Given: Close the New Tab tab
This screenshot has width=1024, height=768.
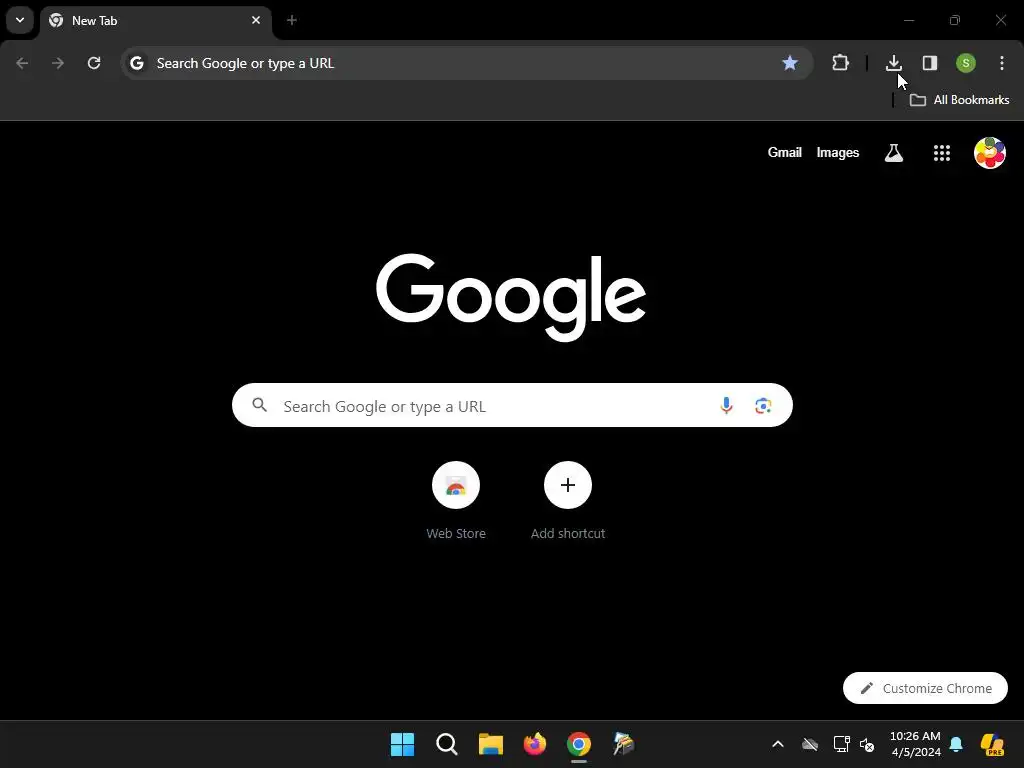Looking at the screenshot, I should (x=256, y=20).
